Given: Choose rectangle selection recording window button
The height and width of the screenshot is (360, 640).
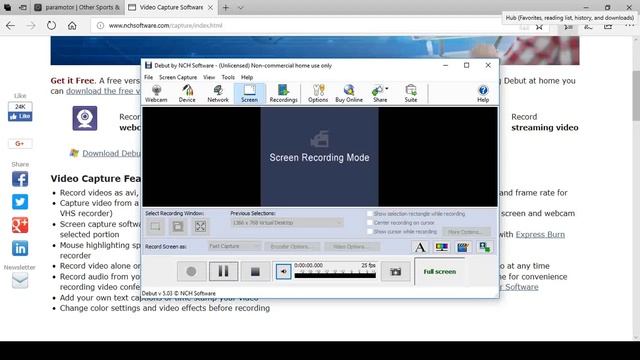Looking at the screenshot, I should 155,226.
